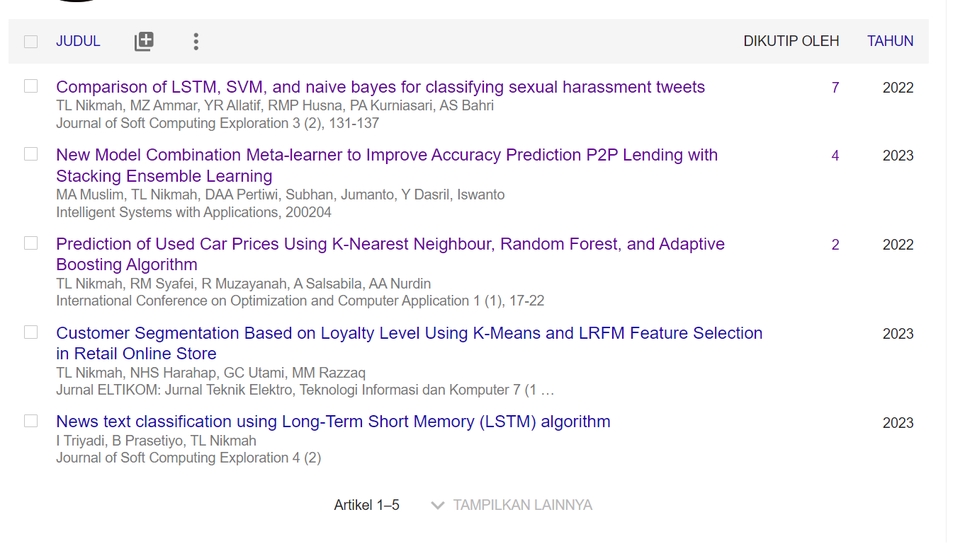Sort articles by the TAHUN column header
The width and height of the screenshot is (960, 546).
tap(890, 41)
